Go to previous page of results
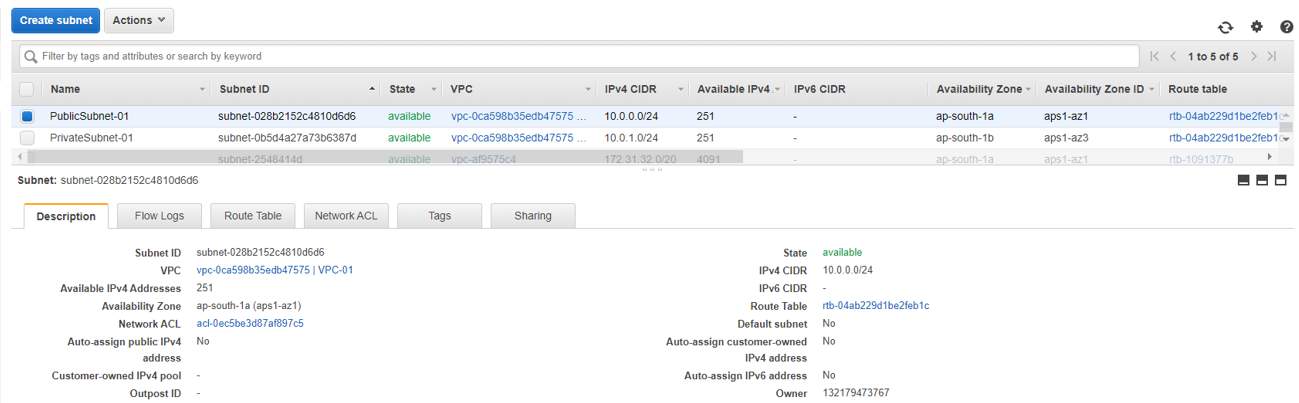This screenshot has height=403, width=1299. point(1173,57)
